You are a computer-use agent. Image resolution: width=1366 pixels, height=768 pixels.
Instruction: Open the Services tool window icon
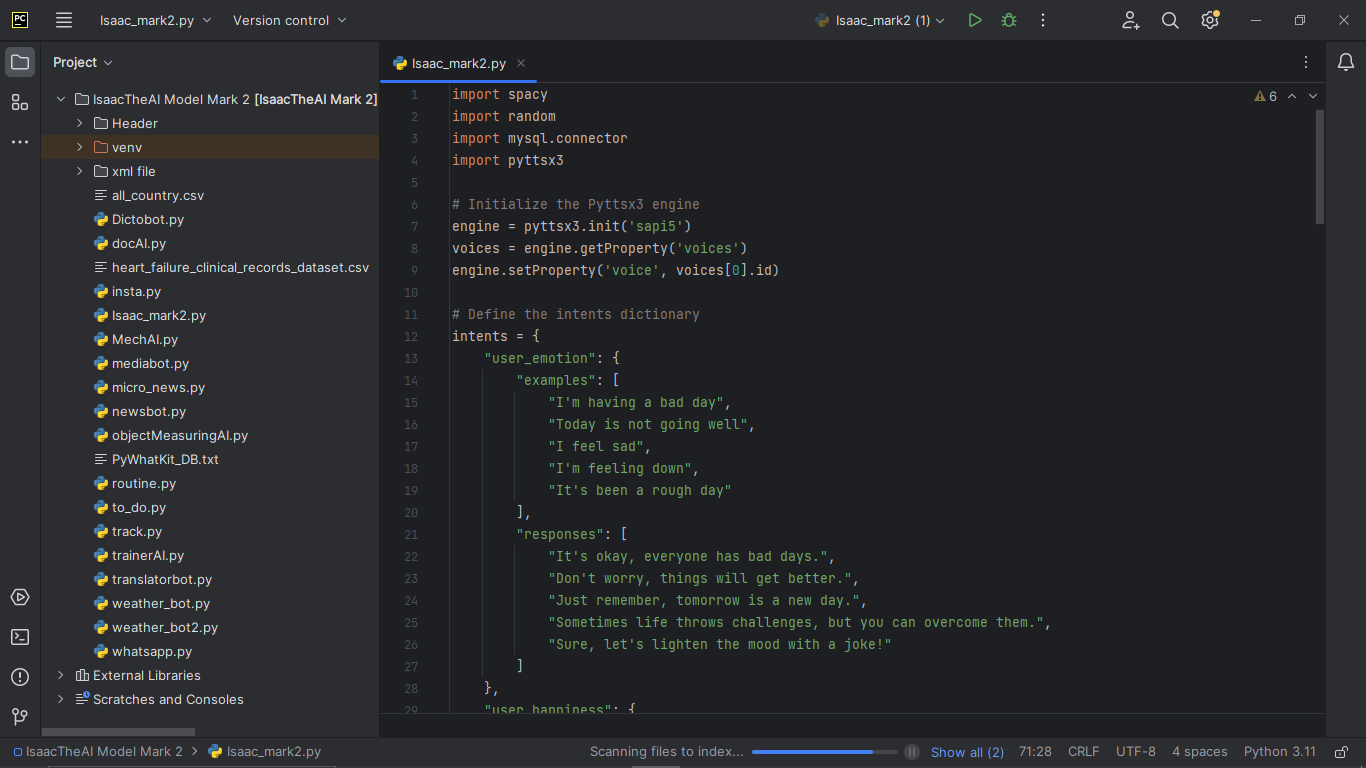click(20, 597)
